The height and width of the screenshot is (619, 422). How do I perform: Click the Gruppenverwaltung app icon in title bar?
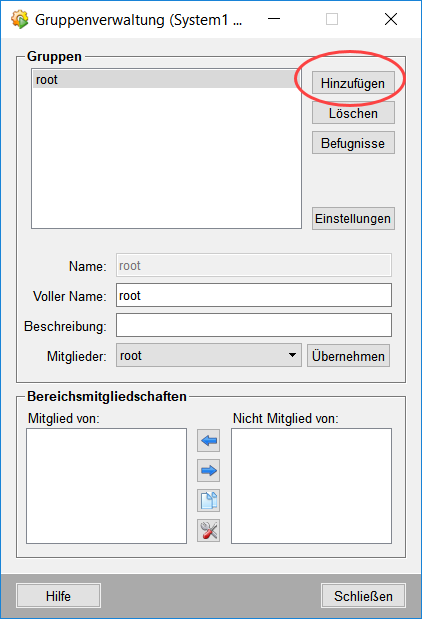pyautogui.click(x=20, y=19)
